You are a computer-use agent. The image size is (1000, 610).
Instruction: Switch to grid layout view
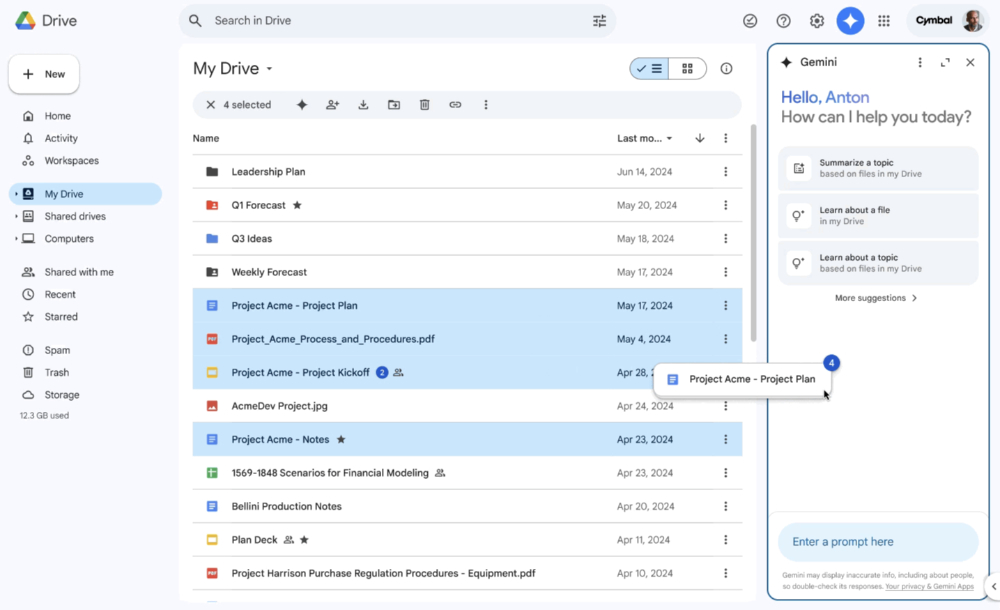point(687,68)
